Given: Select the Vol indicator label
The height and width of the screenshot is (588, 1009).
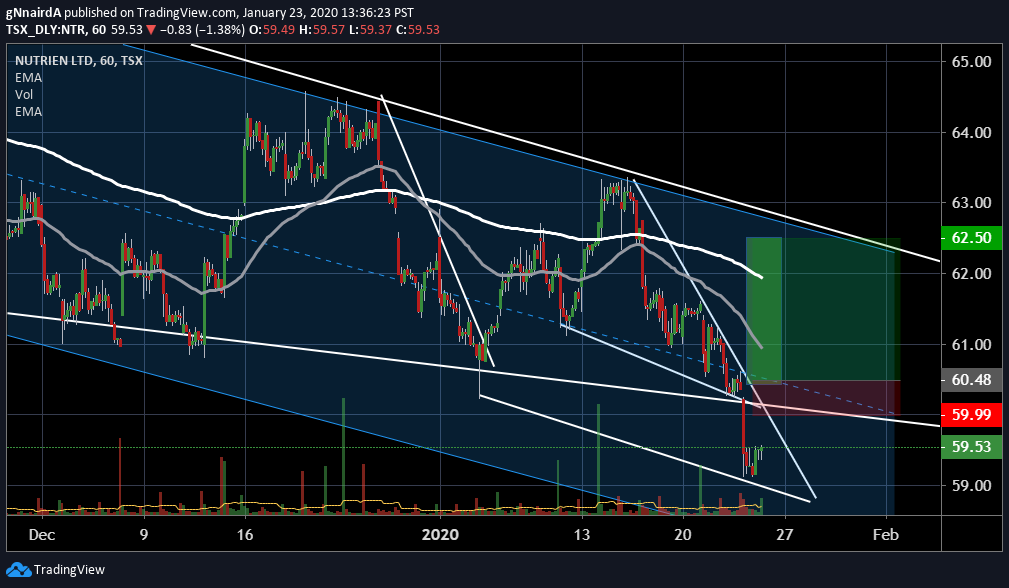Looking at the screenshot, I should (24, 95).
